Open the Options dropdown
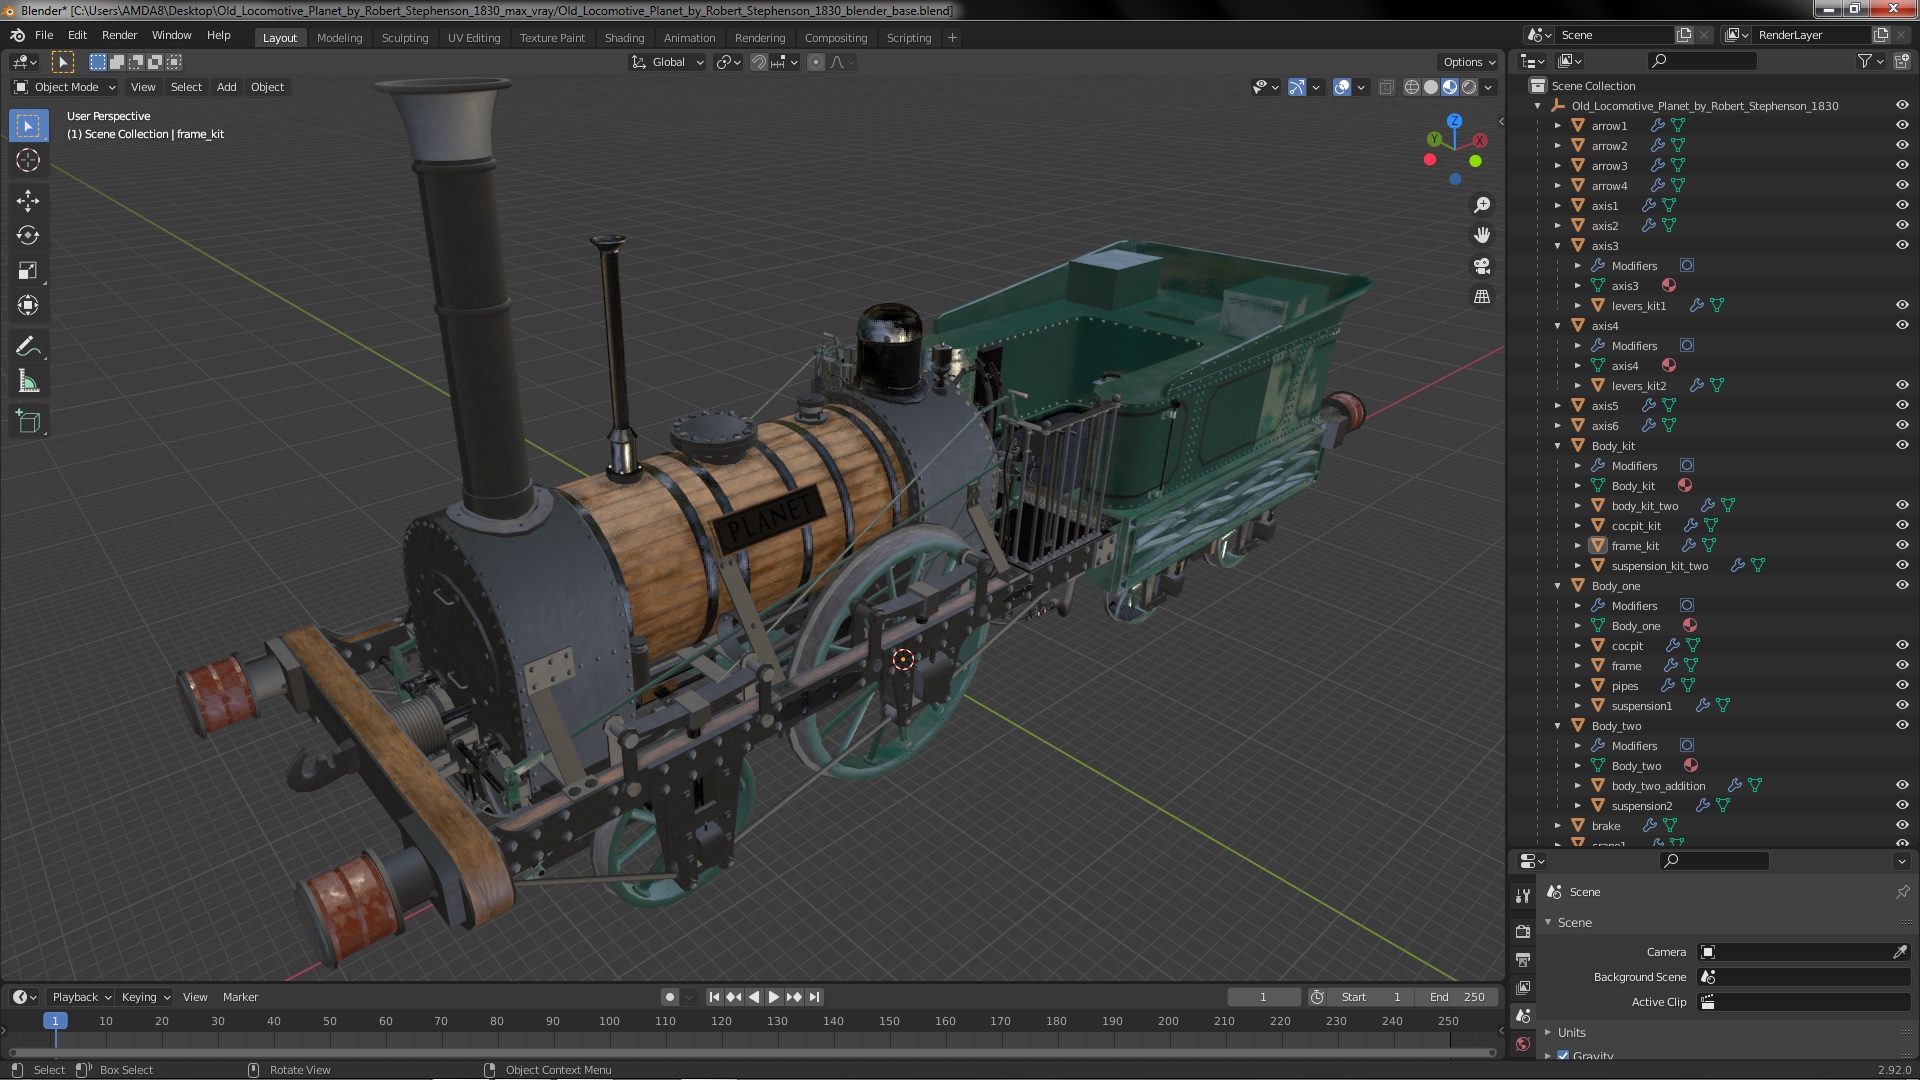Viewport: 1920px width, 1080px height. [1469, 62]
